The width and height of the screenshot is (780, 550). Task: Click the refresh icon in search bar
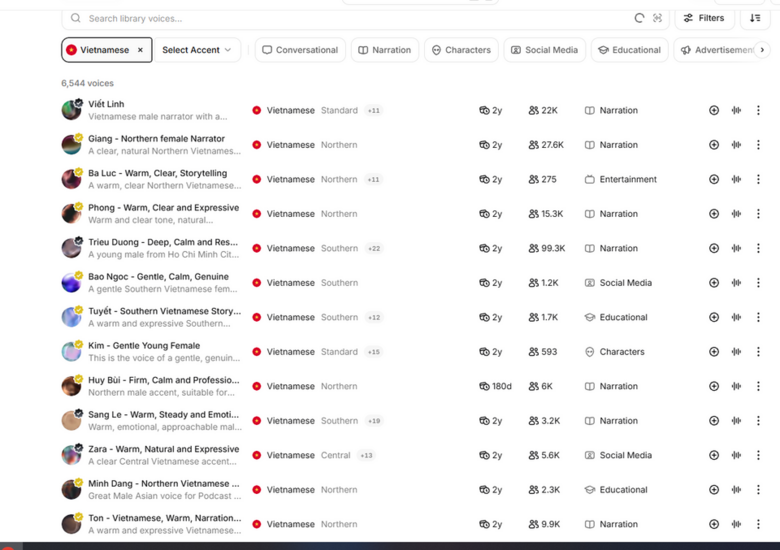(x=639, y=18)
